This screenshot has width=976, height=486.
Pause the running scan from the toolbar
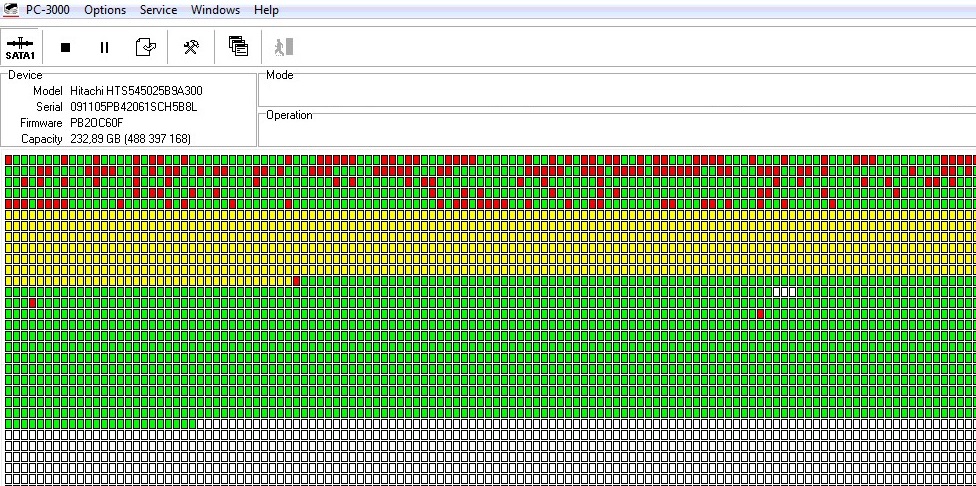(104, 47)
